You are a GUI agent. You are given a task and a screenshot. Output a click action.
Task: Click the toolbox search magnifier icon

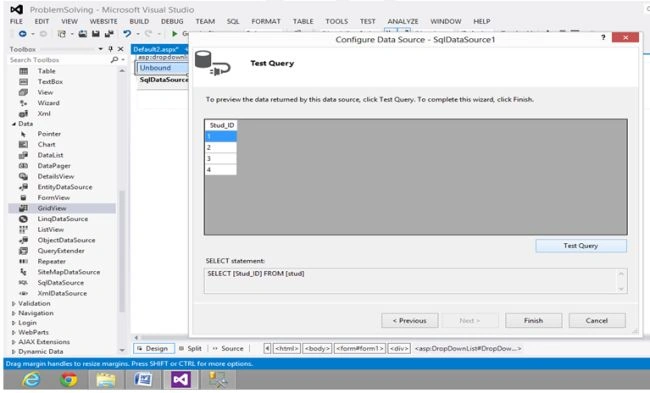114,60
